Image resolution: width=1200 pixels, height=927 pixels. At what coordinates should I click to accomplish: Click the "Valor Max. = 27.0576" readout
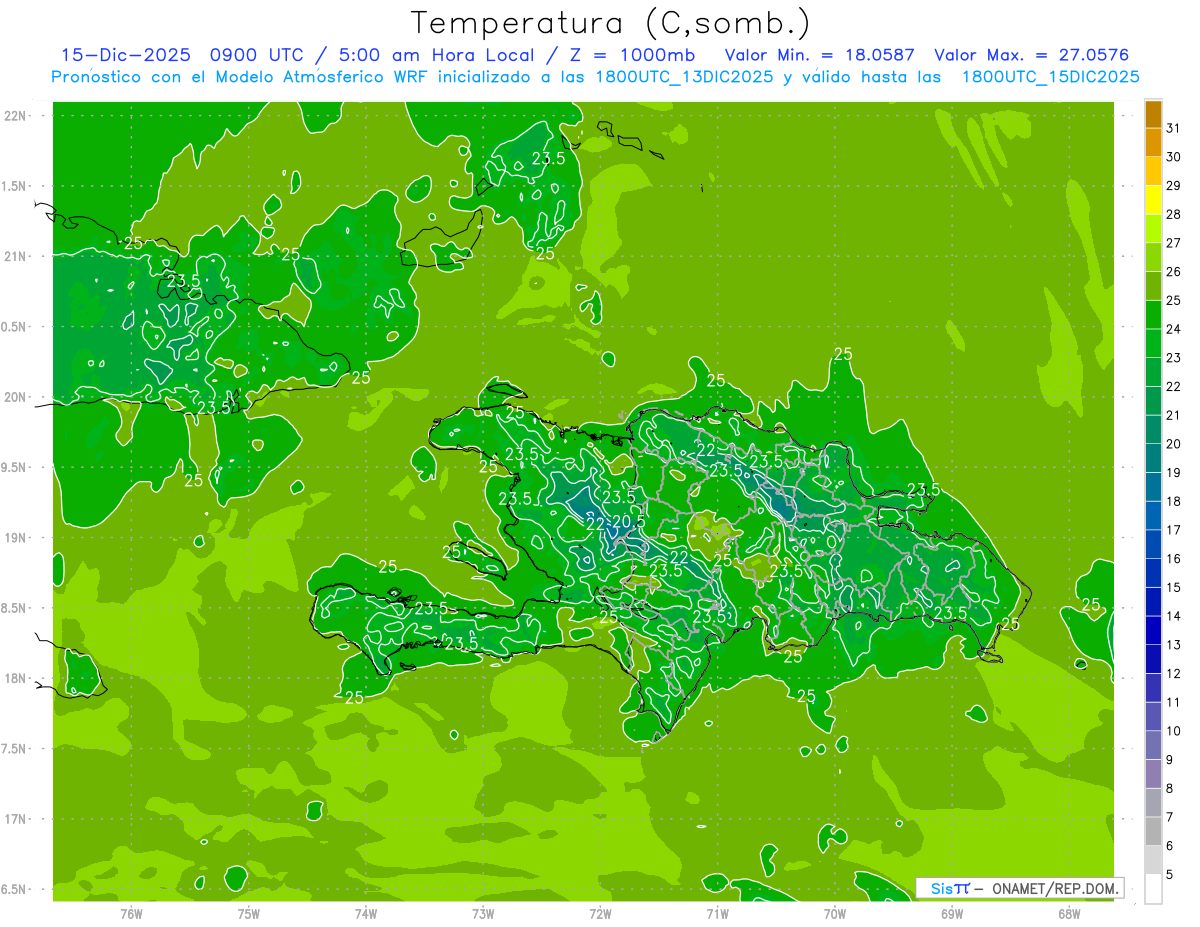1031,55
